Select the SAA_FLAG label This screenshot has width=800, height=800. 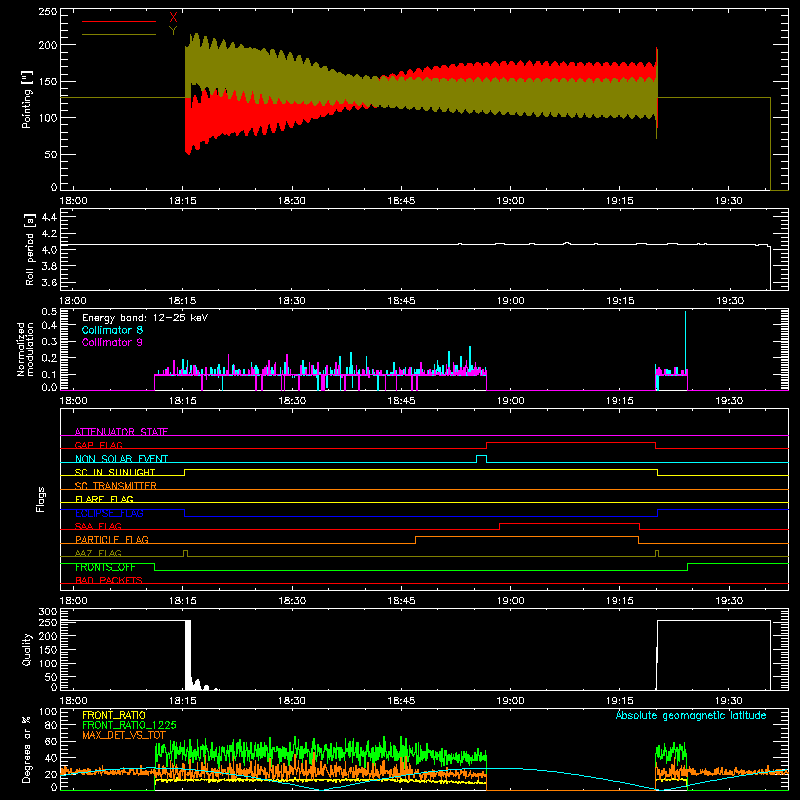point(98,526)
